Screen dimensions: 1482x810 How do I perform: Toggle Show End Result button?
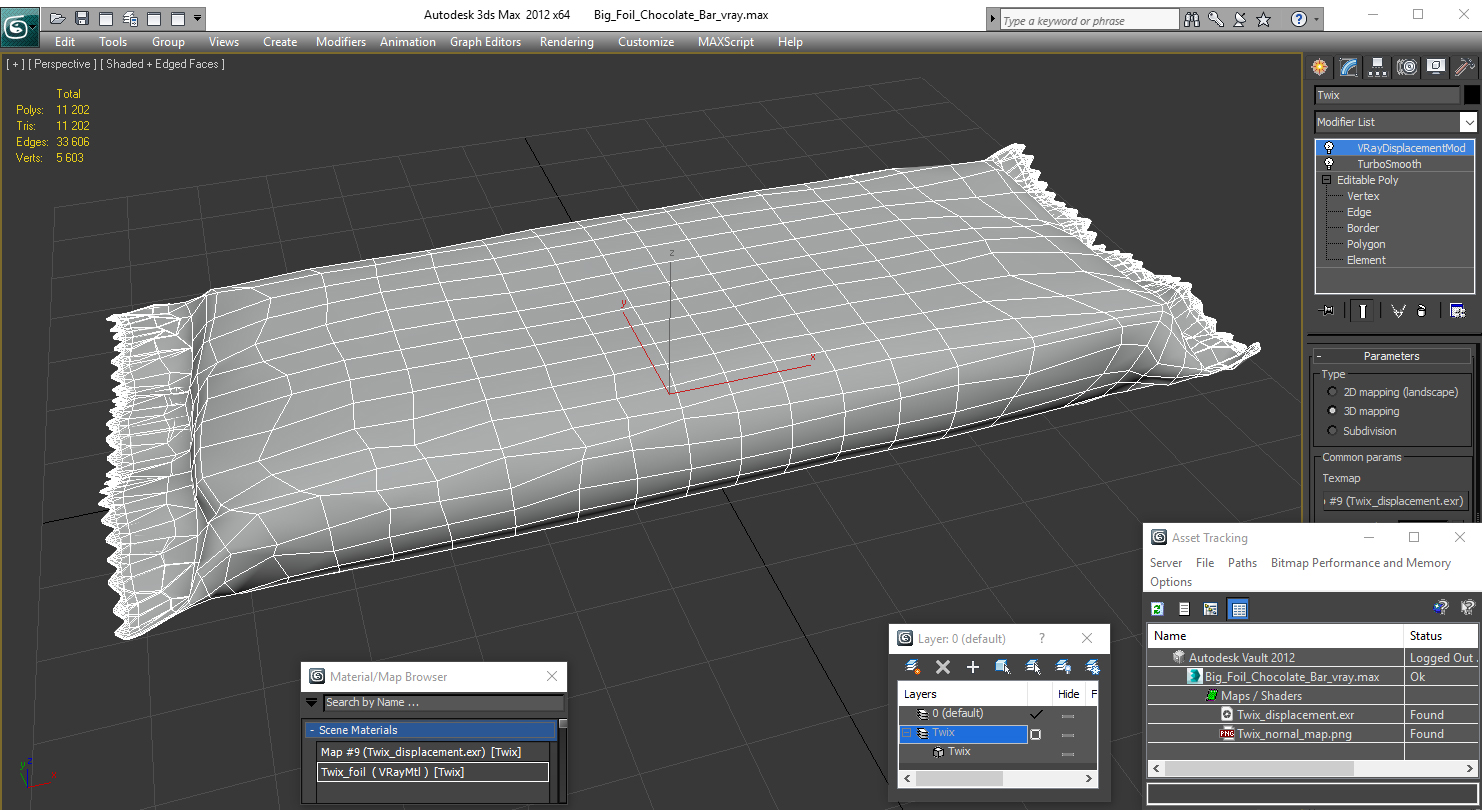click(1363, 311)
